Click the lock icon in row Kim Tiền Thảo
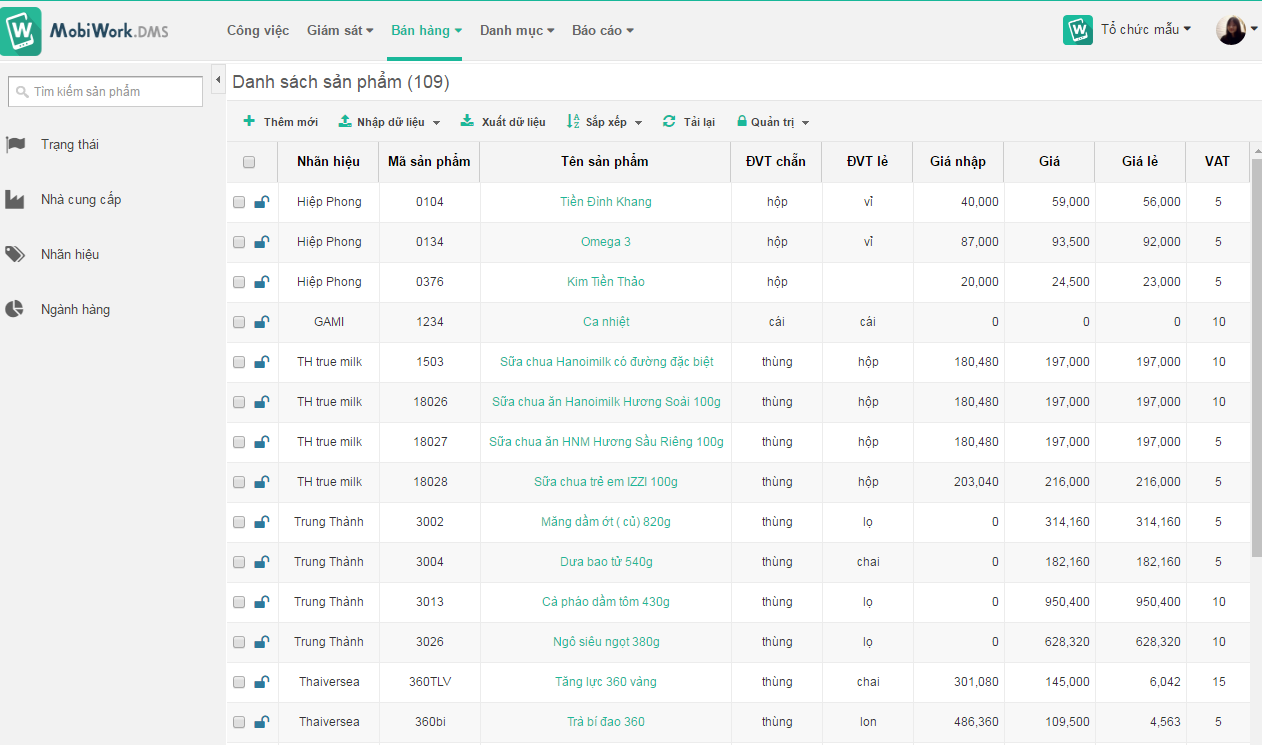 [x=261, y=282]
